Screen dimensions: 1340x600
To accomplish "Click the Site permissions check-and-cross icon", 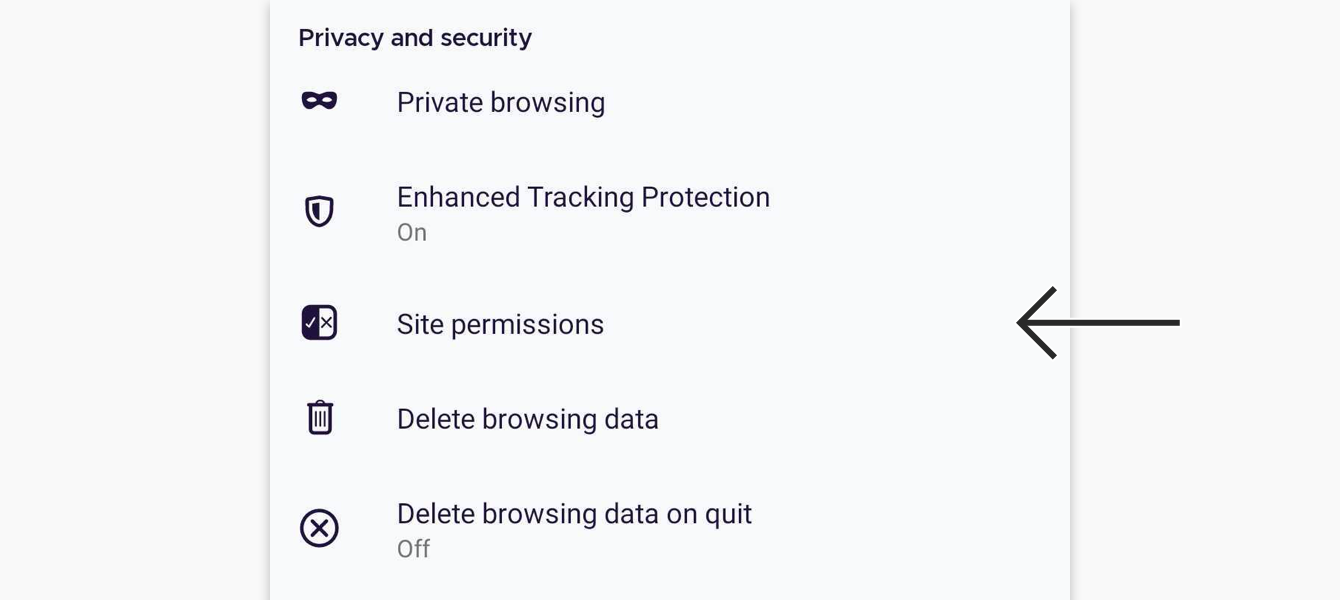I will (x=319, y=323).
